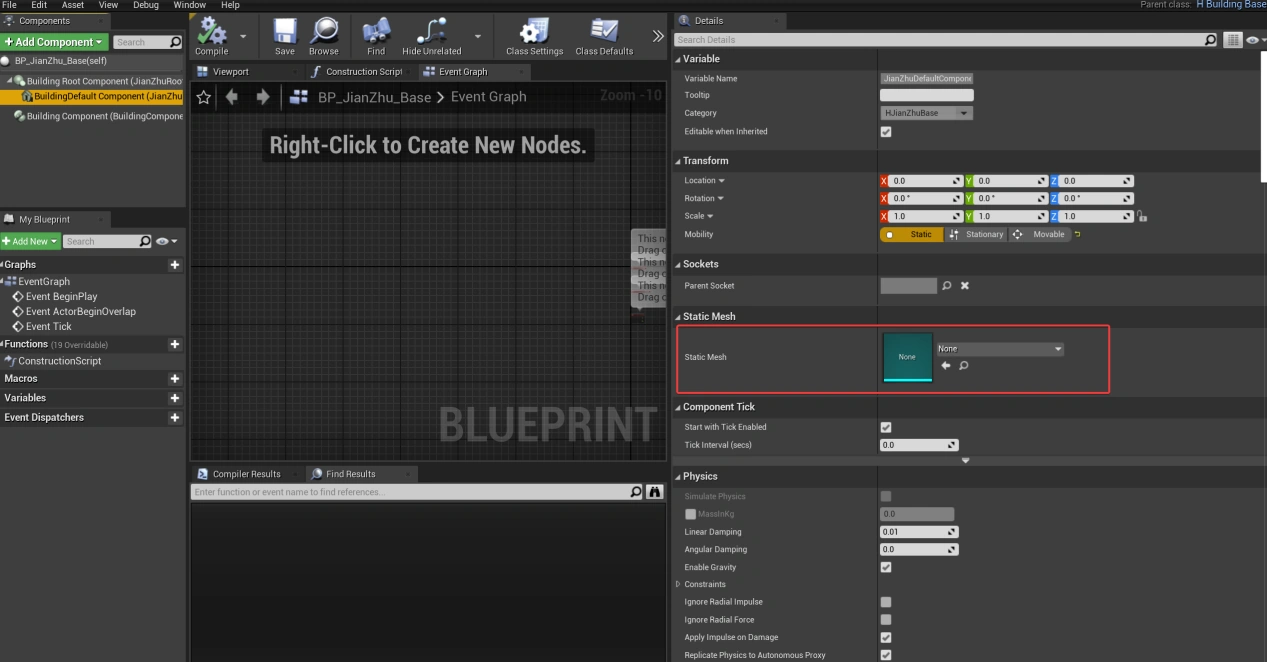
Task: Enable Ignore Radial Force checkbox
Action: (886, 620)
